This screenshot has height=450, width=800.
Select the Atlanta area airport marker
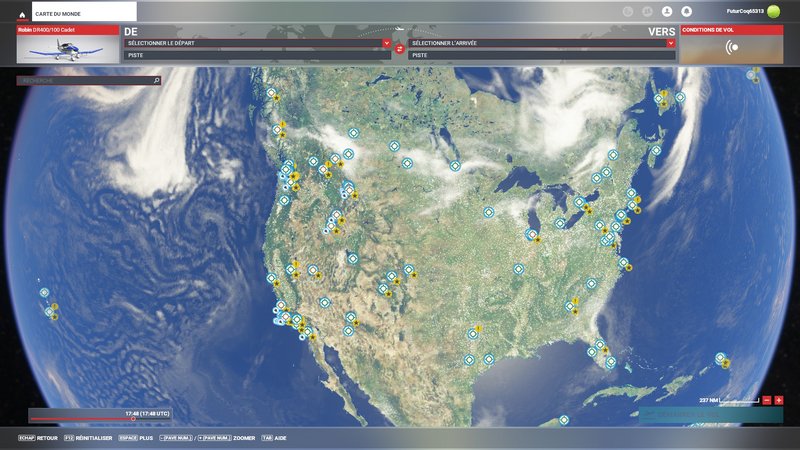tap(570, 306)
